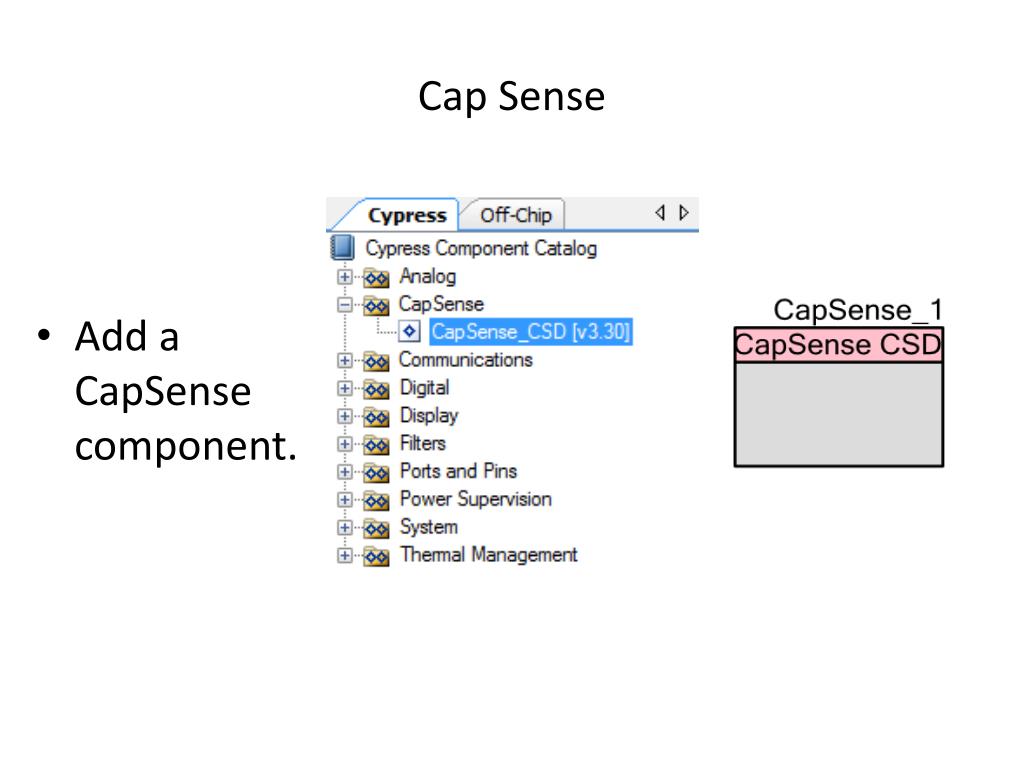Switch to the Off-Chip tab

515,215
